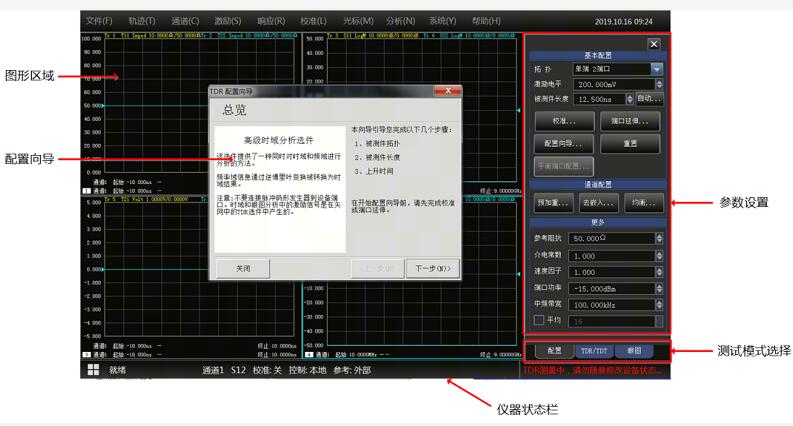Click the 速度因子 1.000 field

point(612,272)
